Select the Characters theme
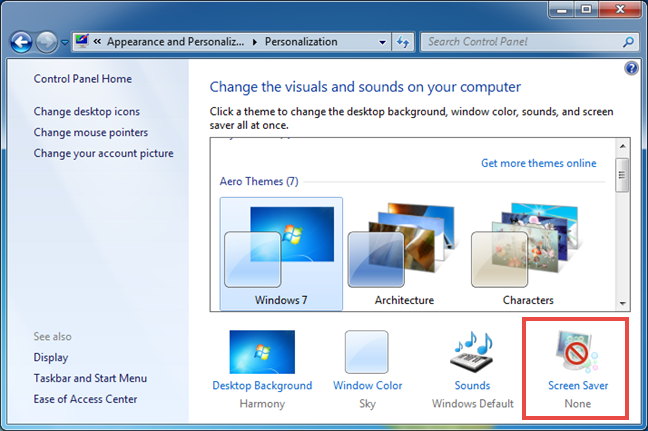This screenshot has width=648, height=431. (528, 254)
